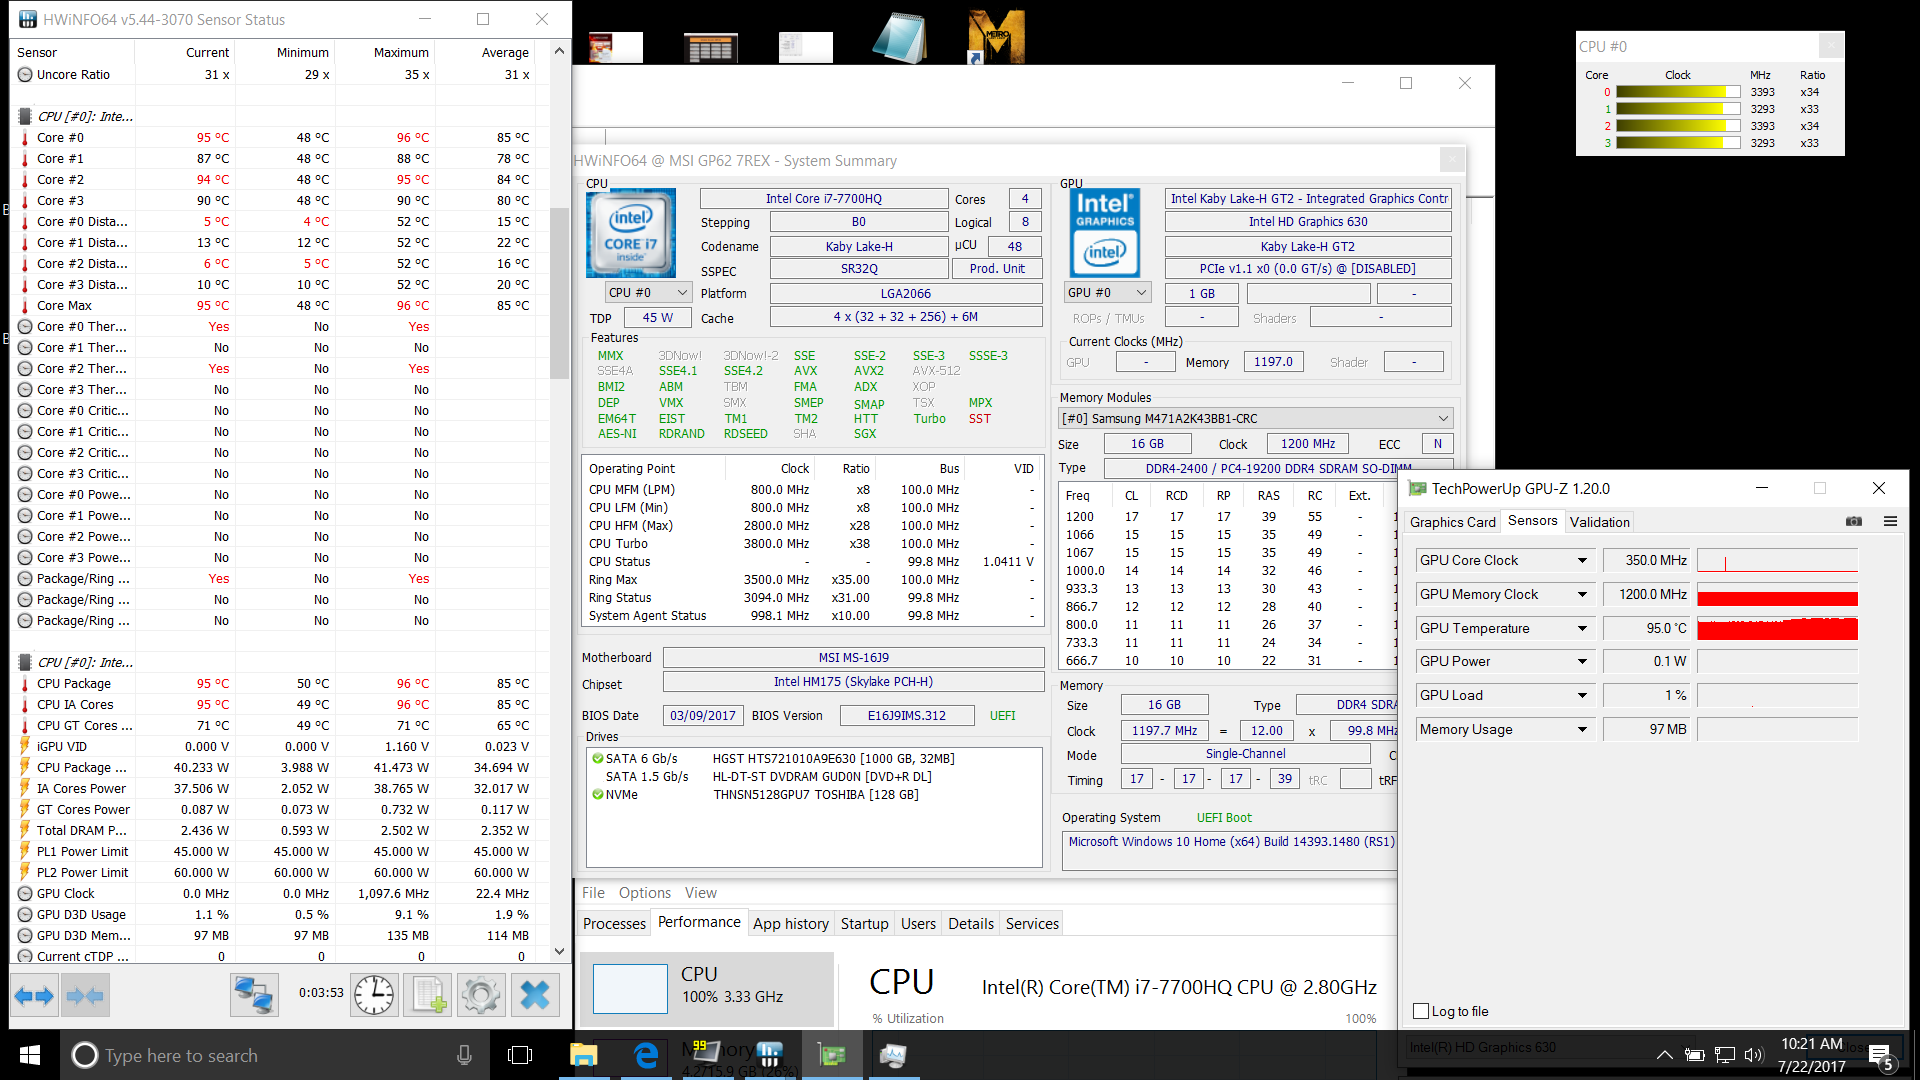Open the GPU Load sensor dropdown
This screenshot has width=1920, height=1080.
pos(1582,696)
